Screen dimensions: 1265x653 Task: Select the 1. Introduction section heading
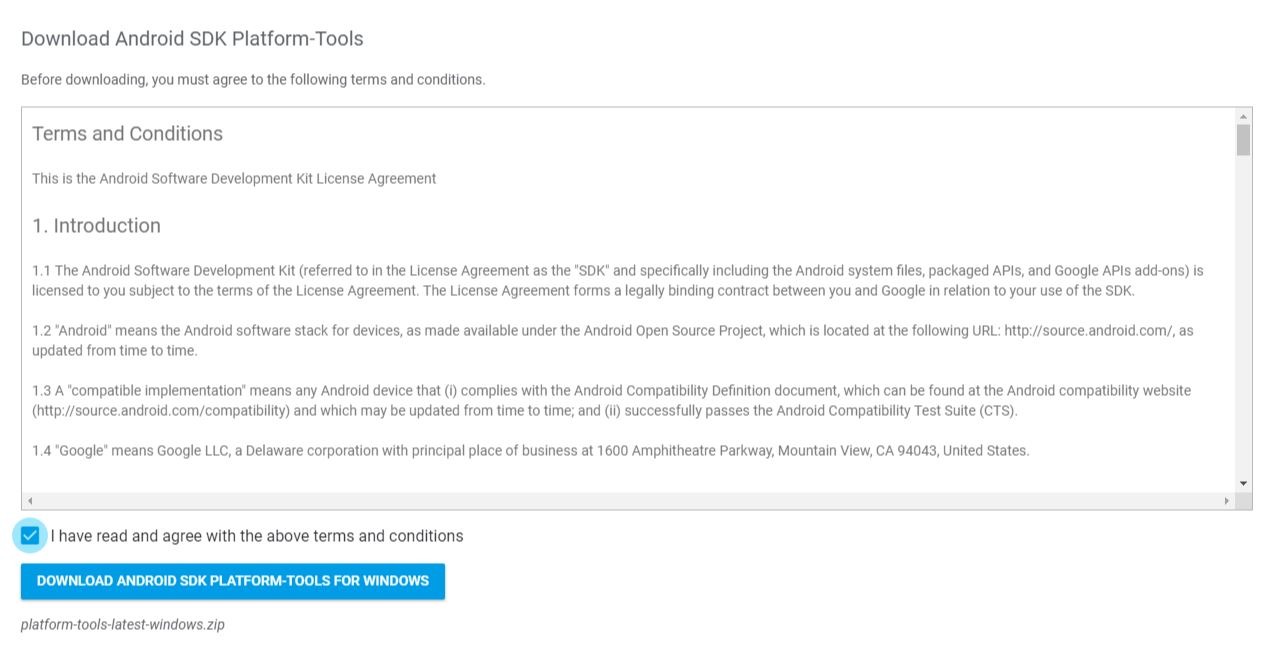coord(96,225)
